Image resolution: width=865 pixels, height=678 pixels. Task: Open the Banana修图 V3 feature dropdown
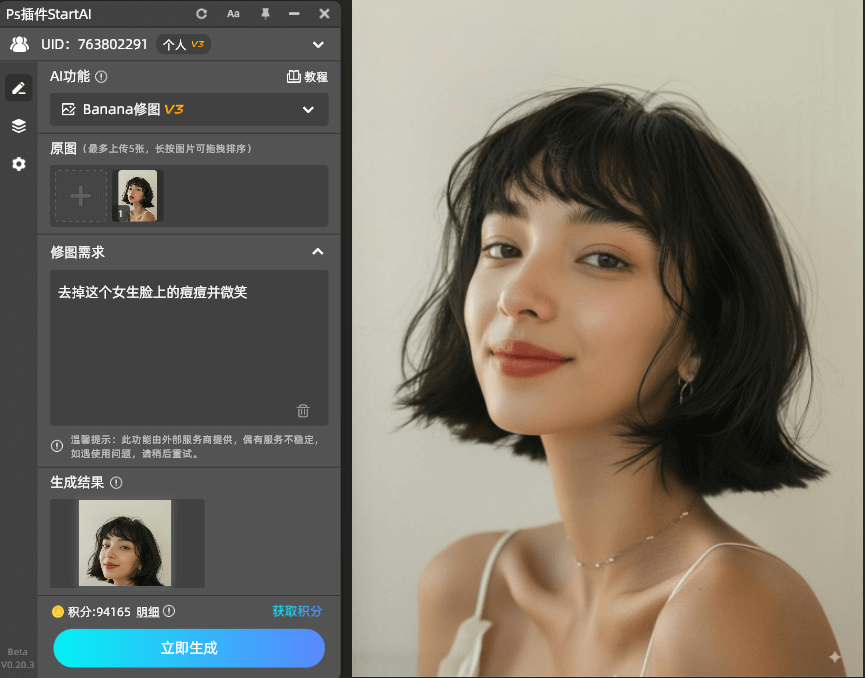[189, 110]
